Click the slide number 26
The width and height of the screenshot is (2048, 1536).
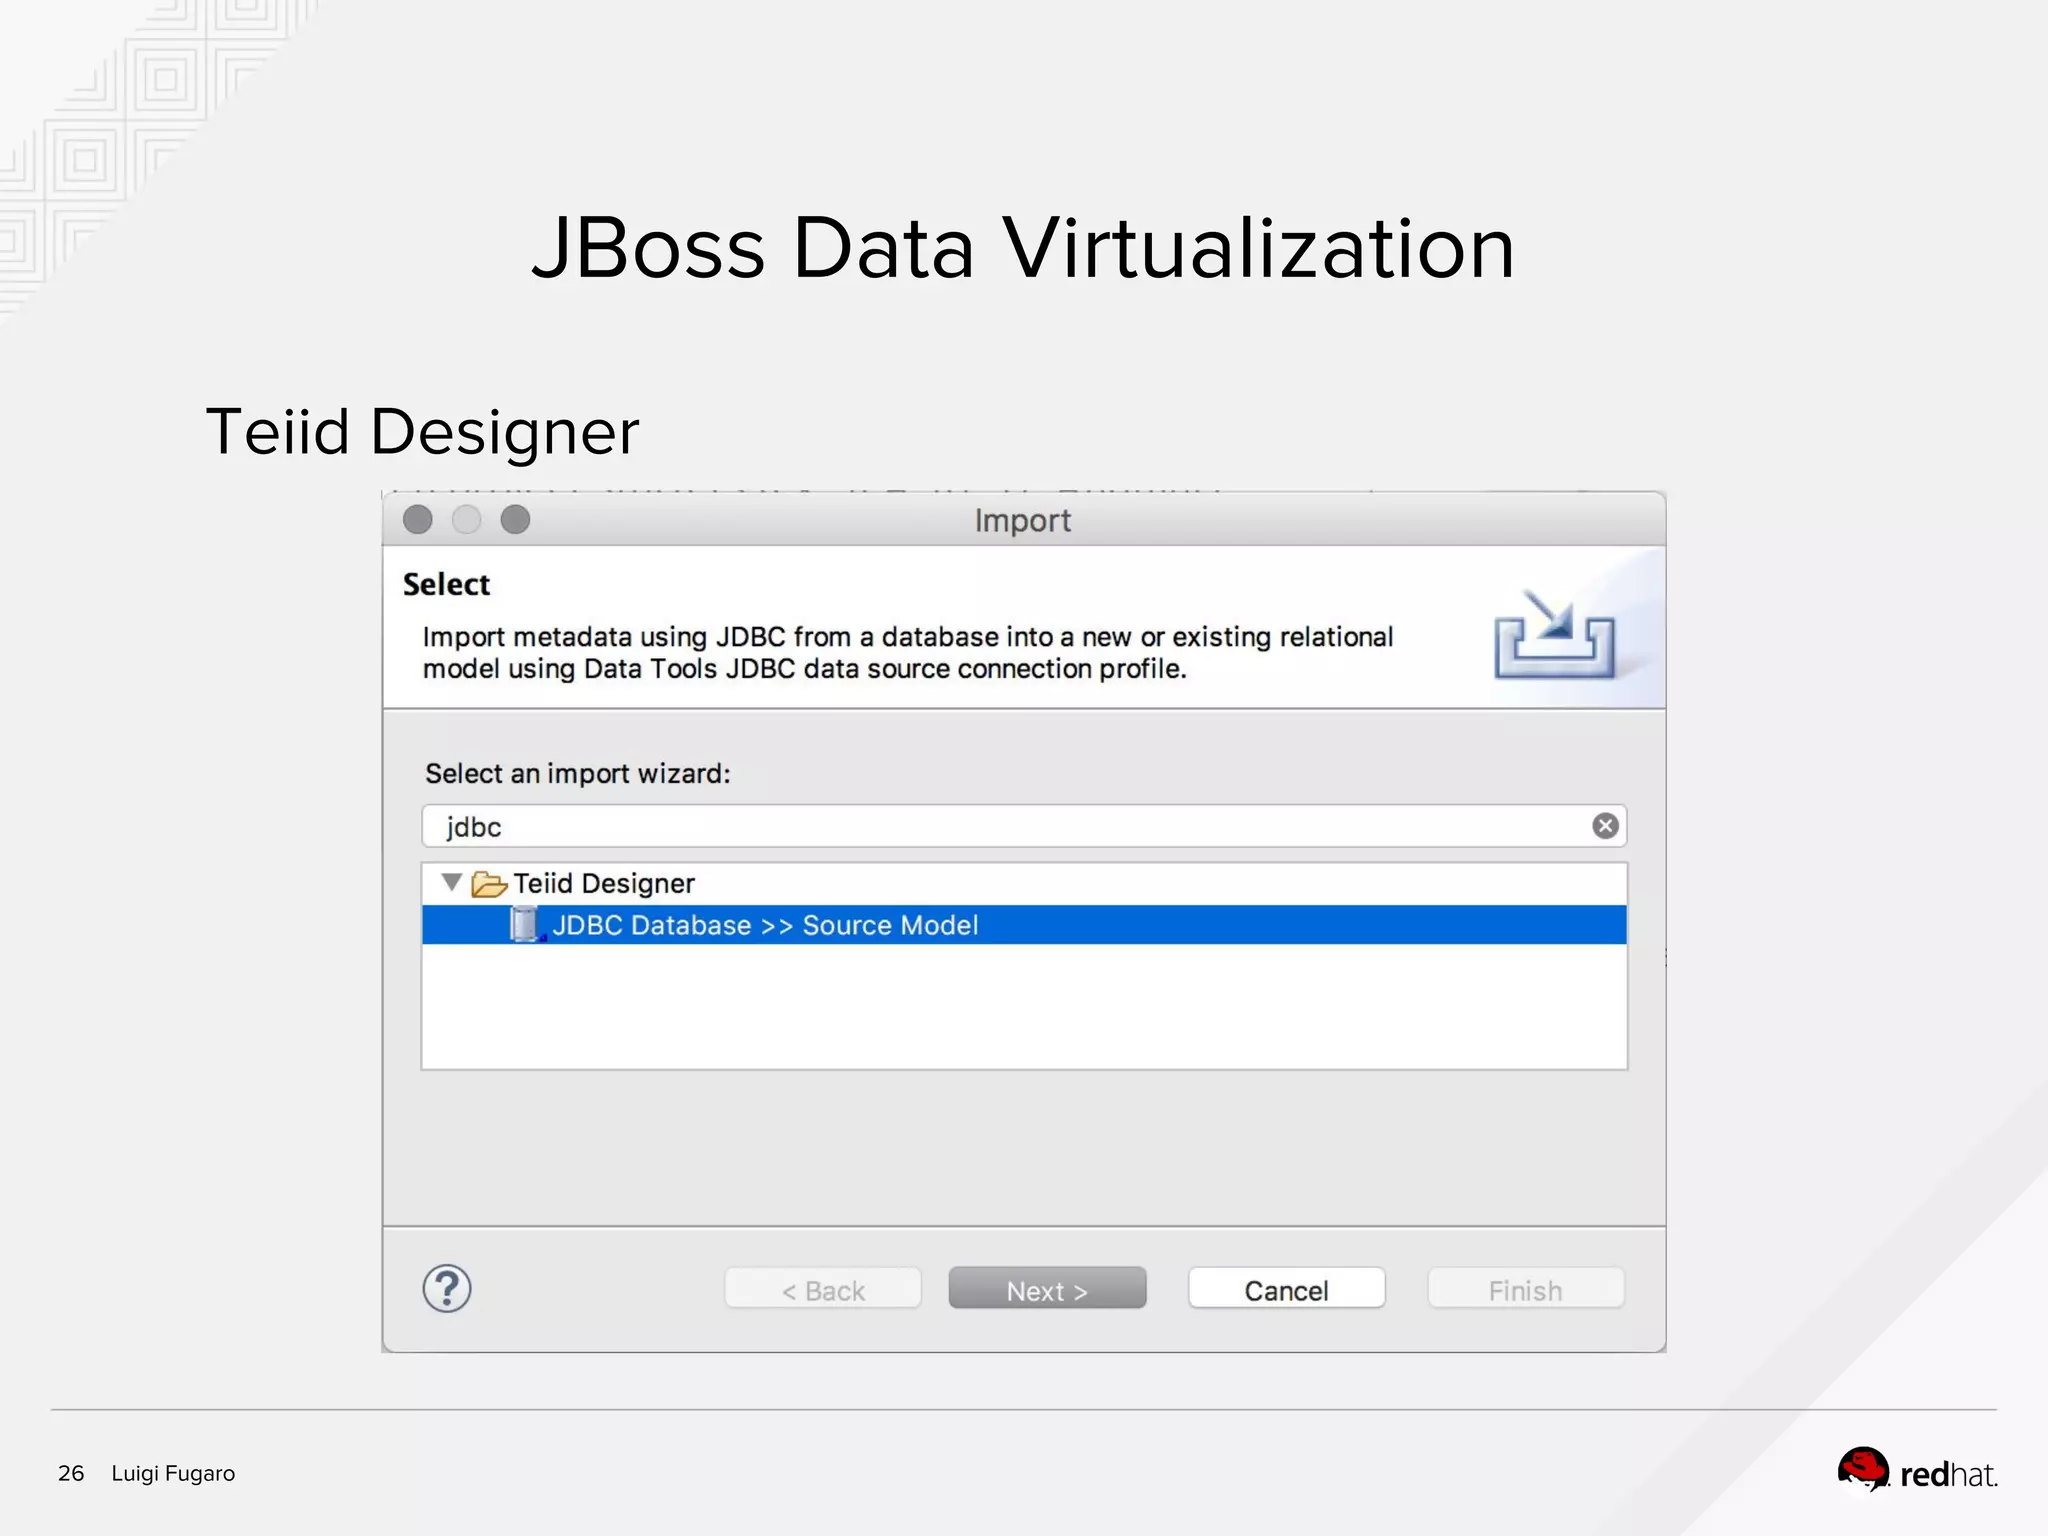71,1473
